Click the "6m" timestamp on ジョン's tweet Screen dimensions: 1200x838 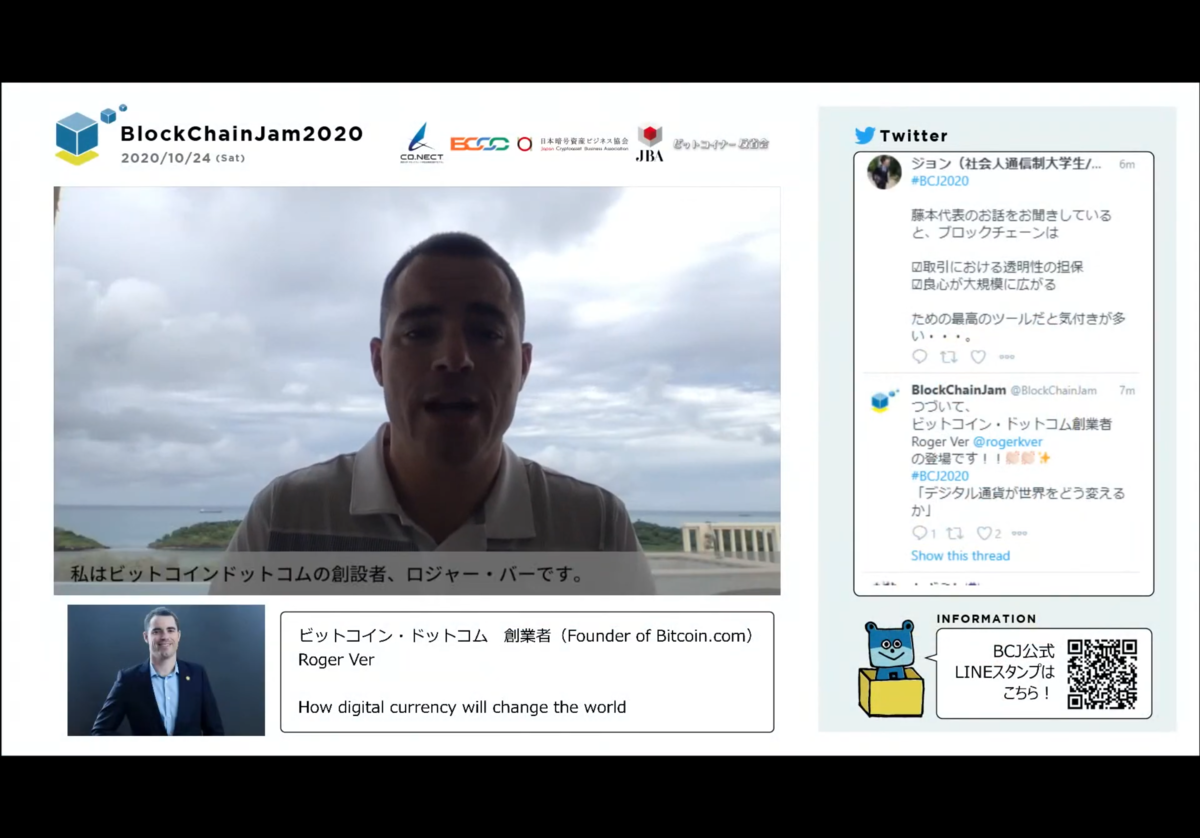(x=1127, y=164)
